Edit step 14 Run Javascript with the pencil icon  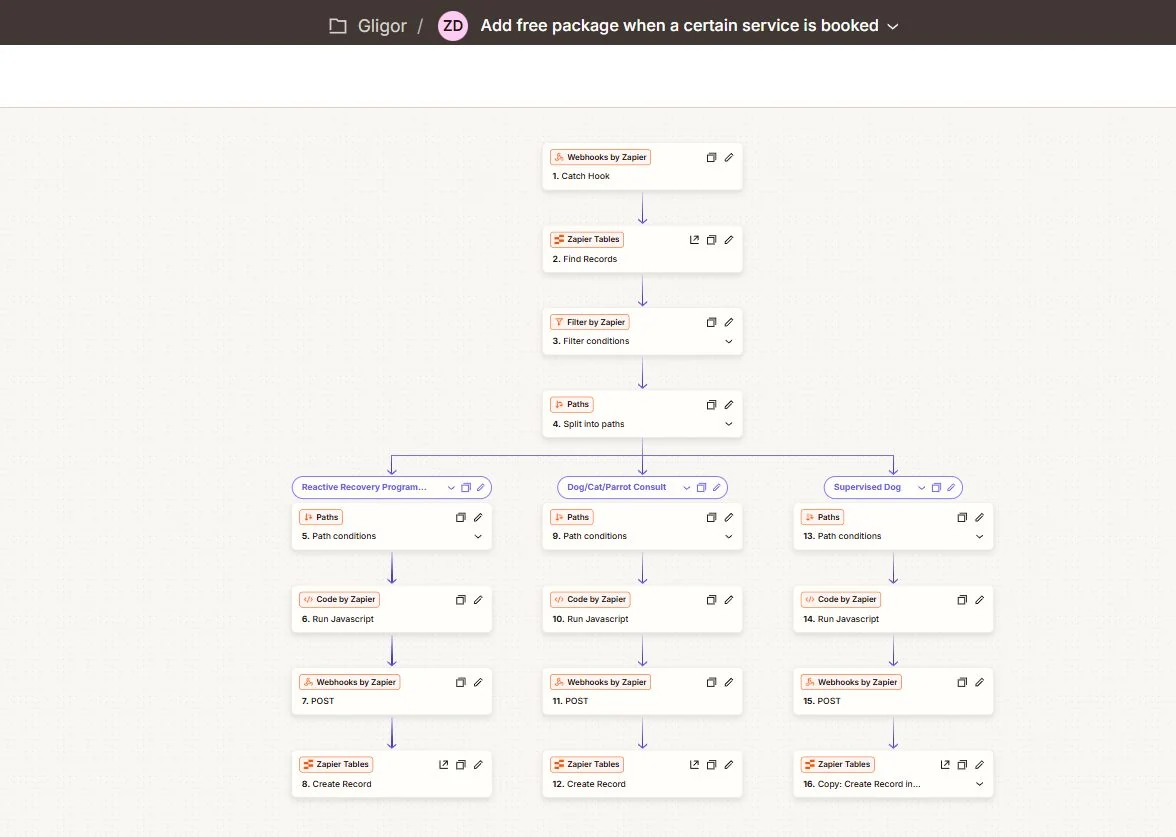click(980, 600)
